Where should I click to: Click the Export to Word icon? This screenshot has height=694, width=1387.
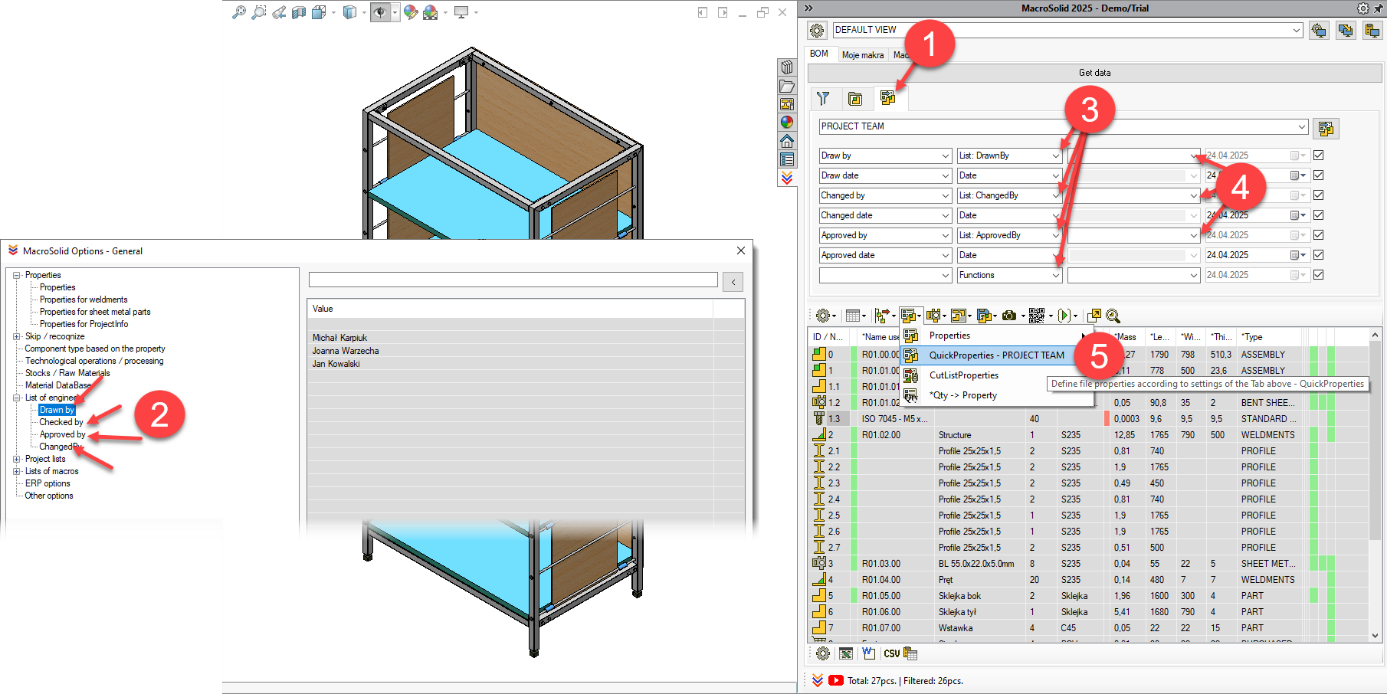(x=868, y=653)
